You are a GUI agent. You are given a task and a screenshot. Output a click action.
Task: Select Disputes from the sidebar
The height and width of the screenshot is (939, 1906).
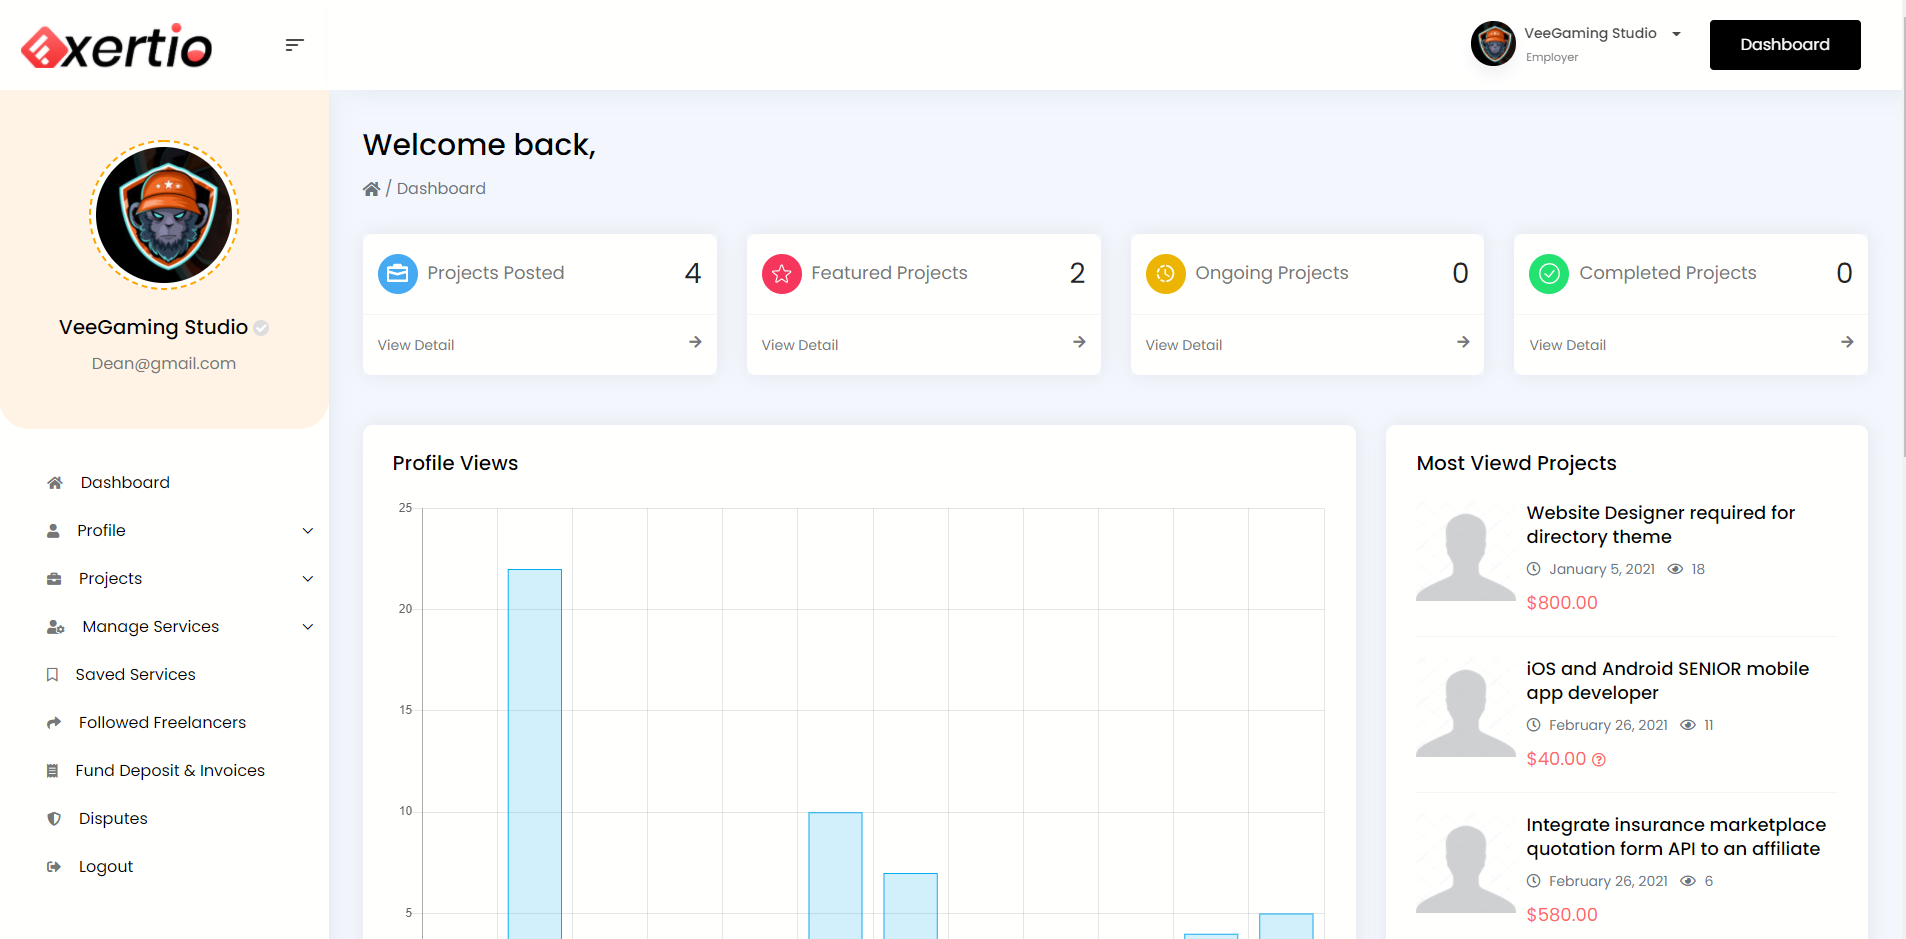coord(113,819)
